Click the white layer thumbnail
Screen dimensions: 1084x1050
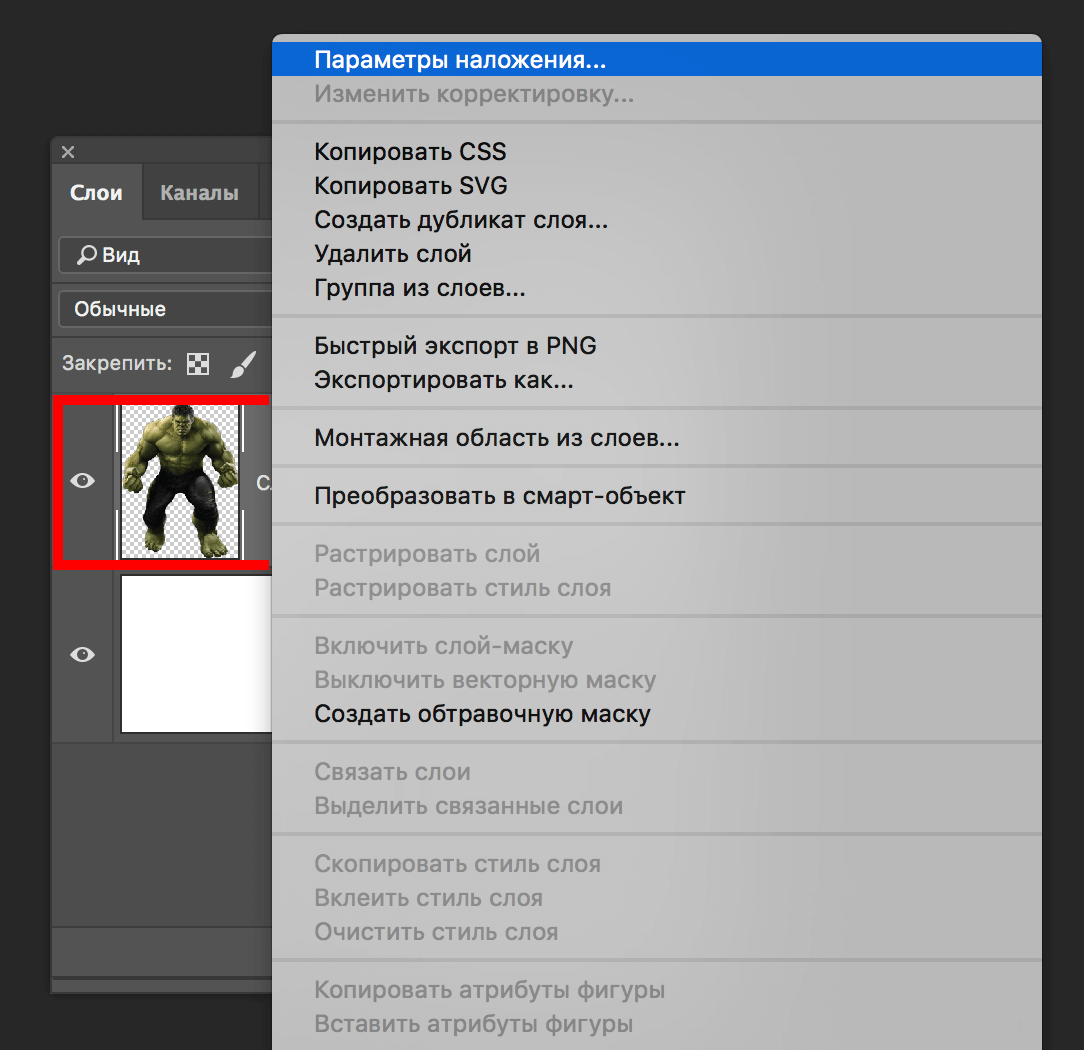[196, 654]
